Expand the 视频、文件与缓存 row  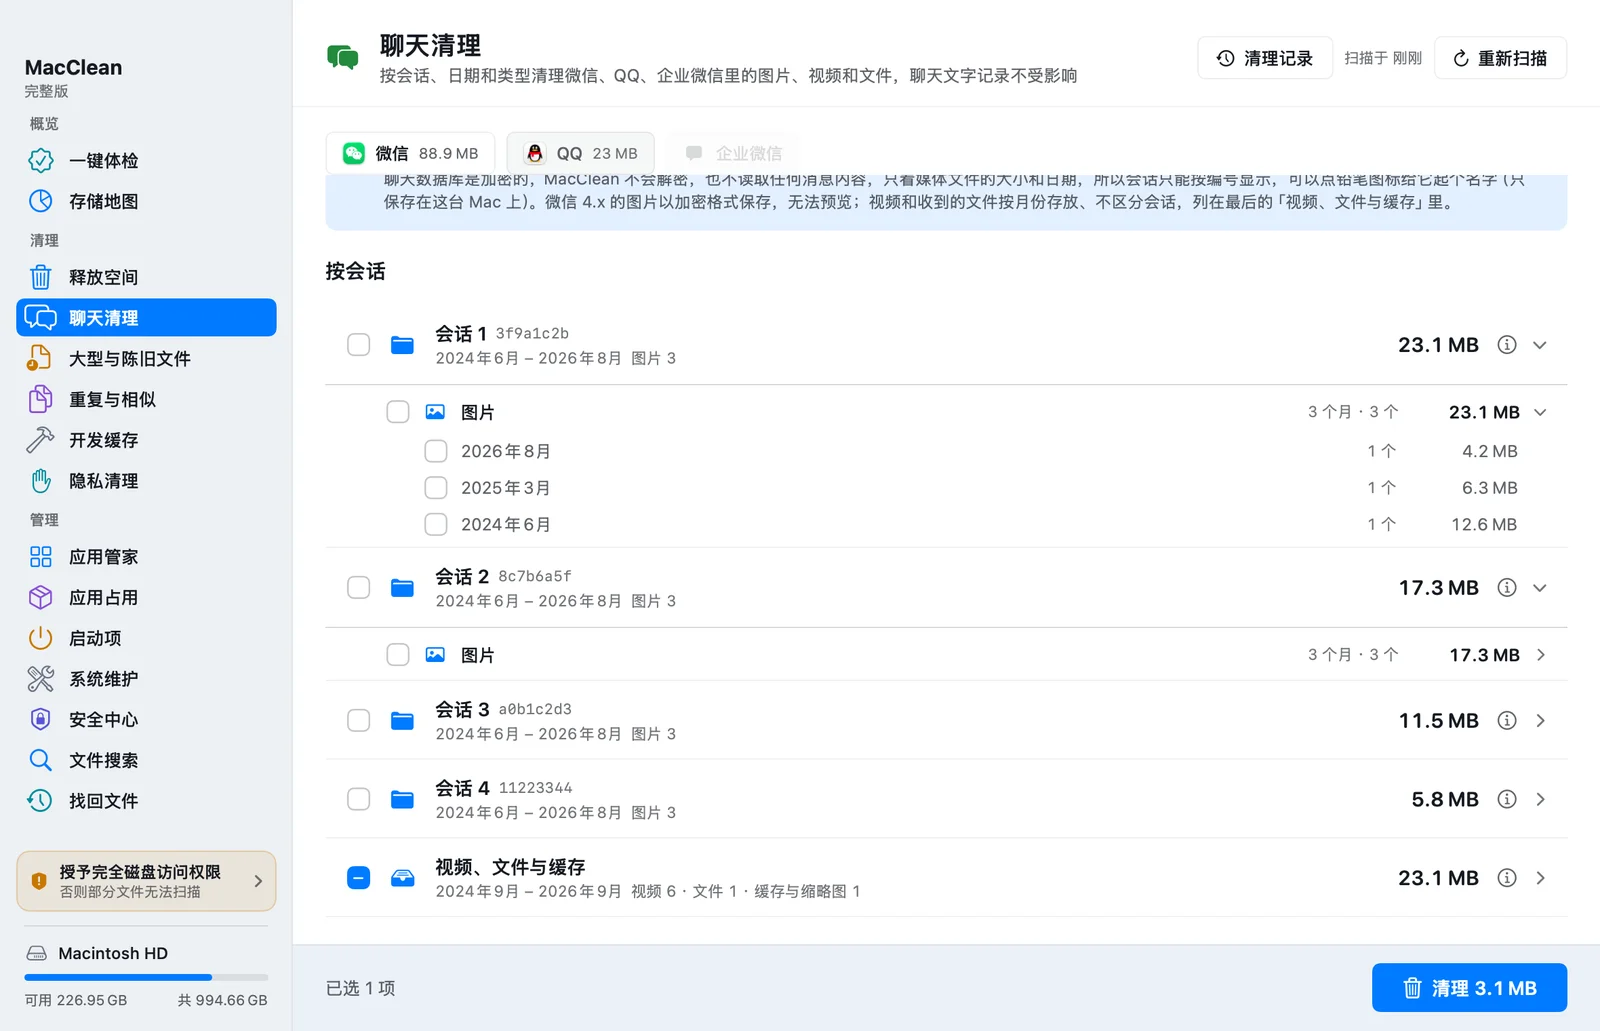(x=1540, y=878)
